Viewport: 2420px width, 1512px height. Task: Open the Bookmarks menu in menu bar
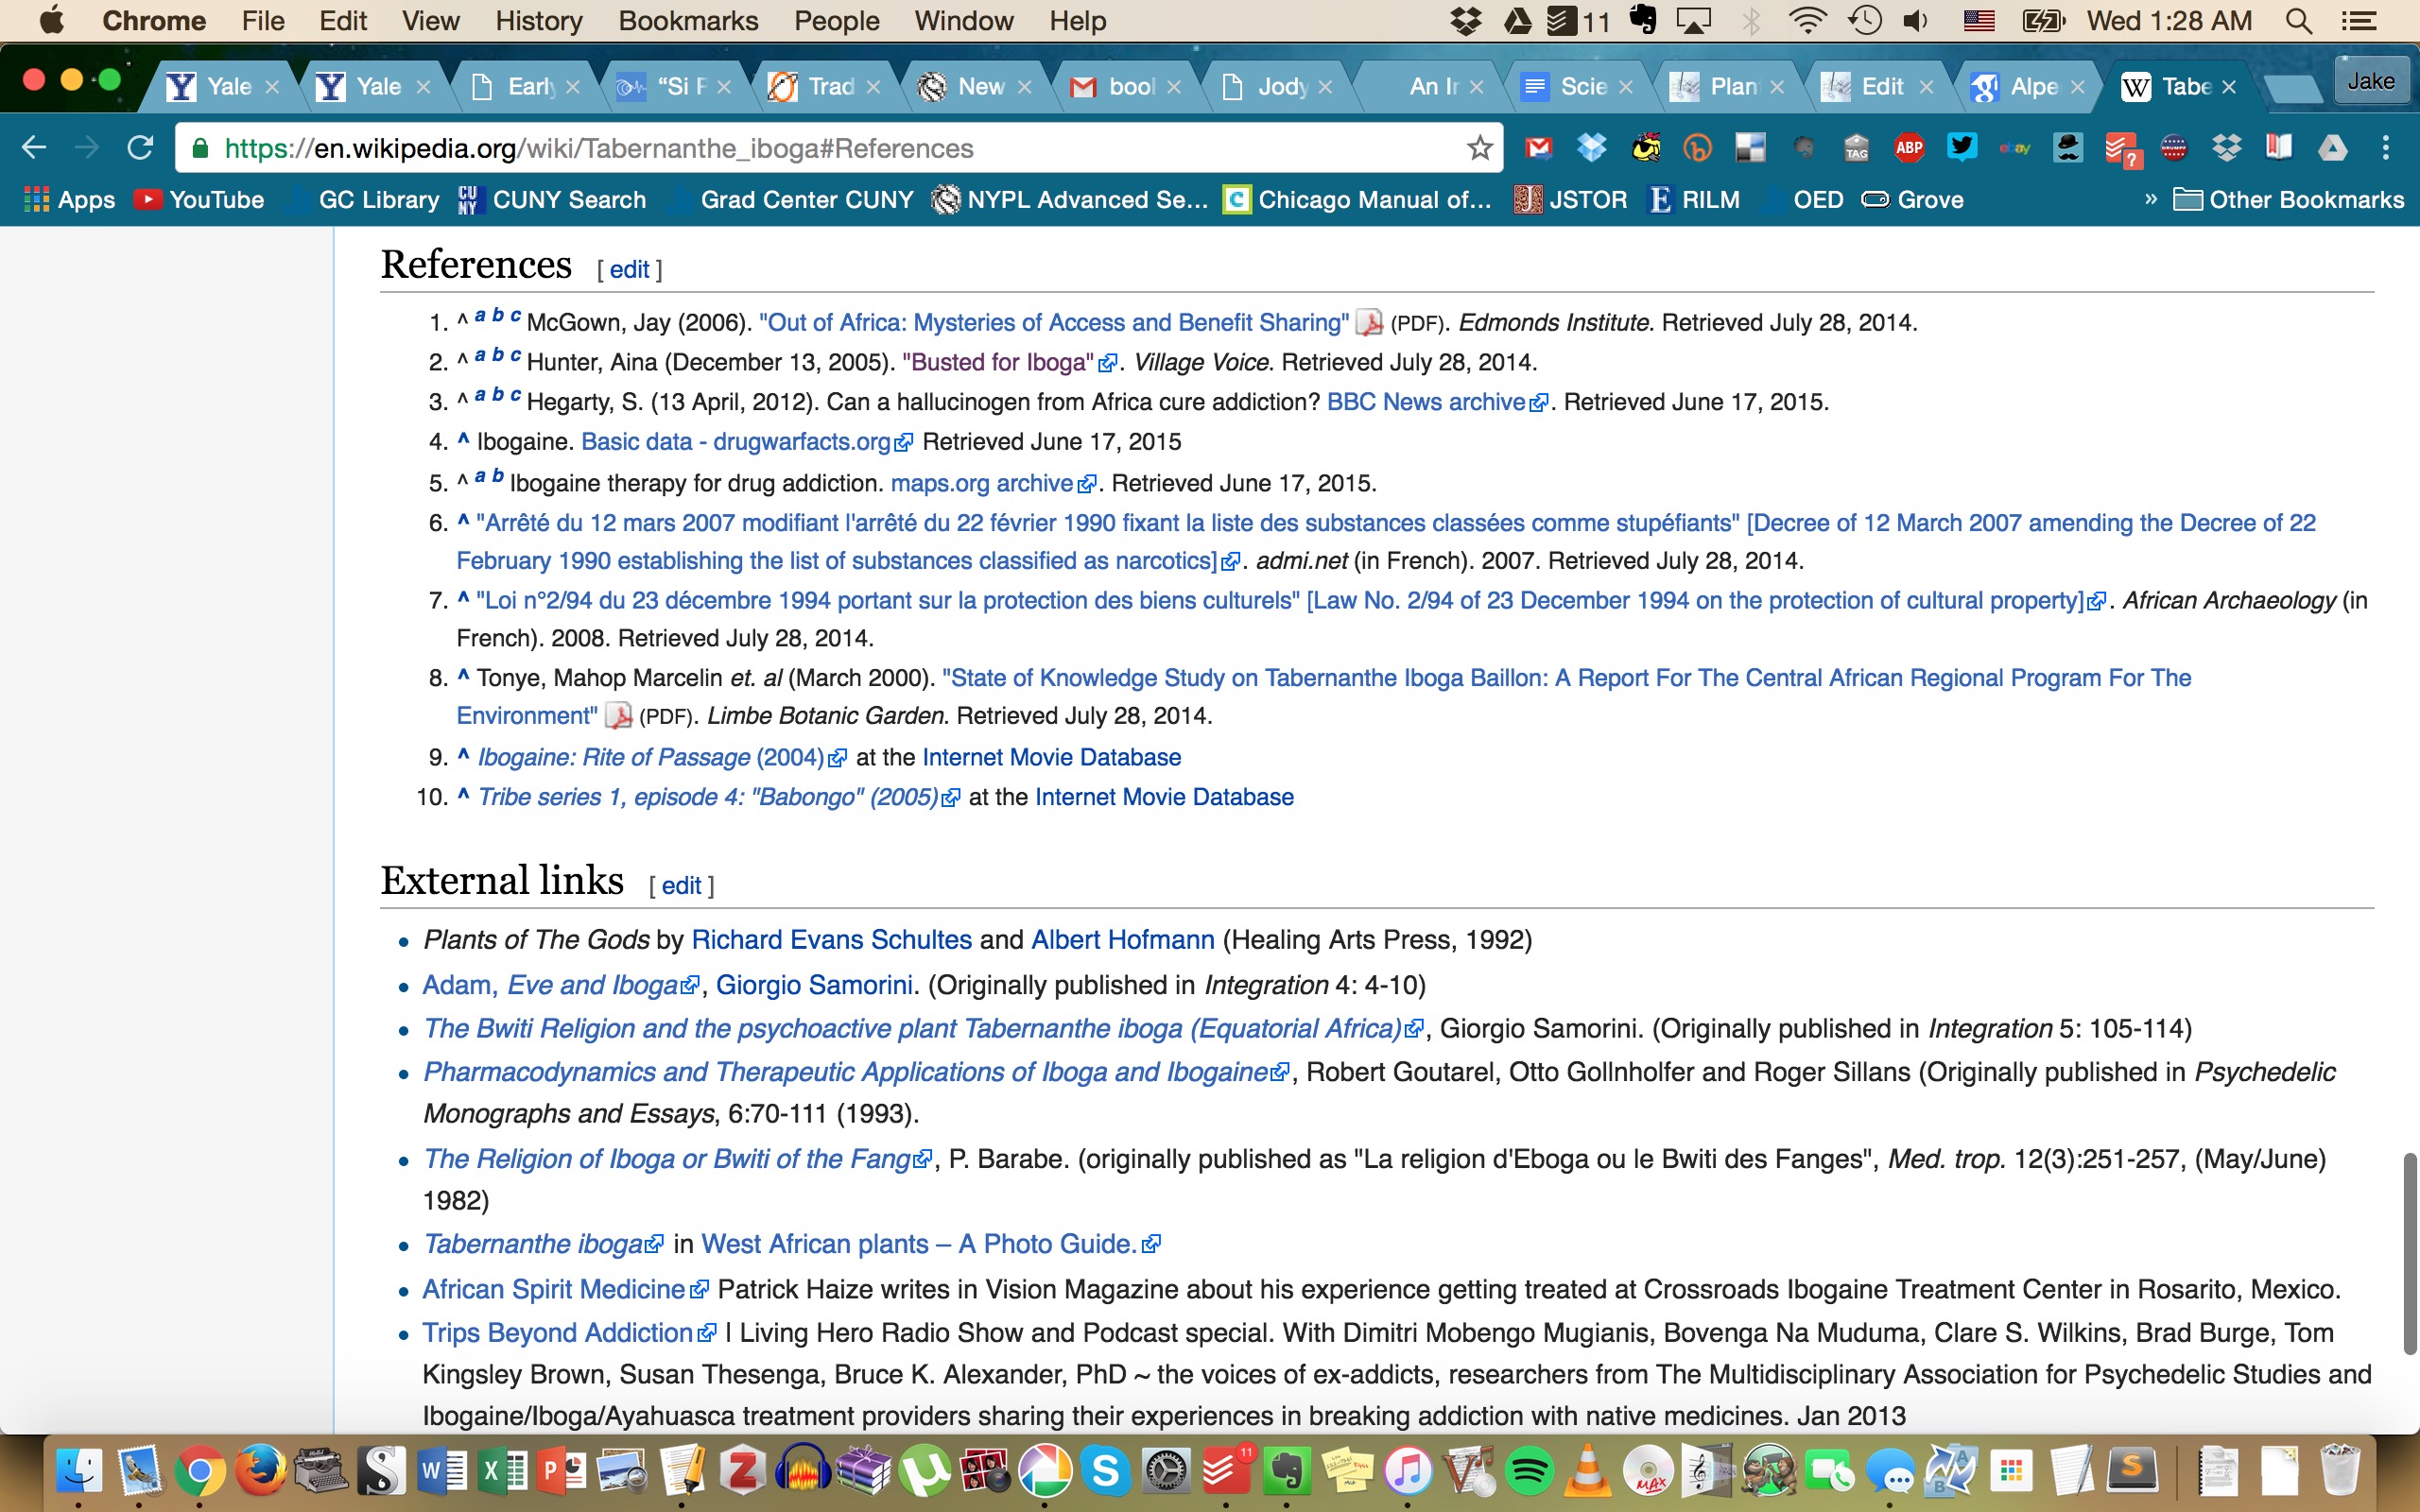[688, 20]
